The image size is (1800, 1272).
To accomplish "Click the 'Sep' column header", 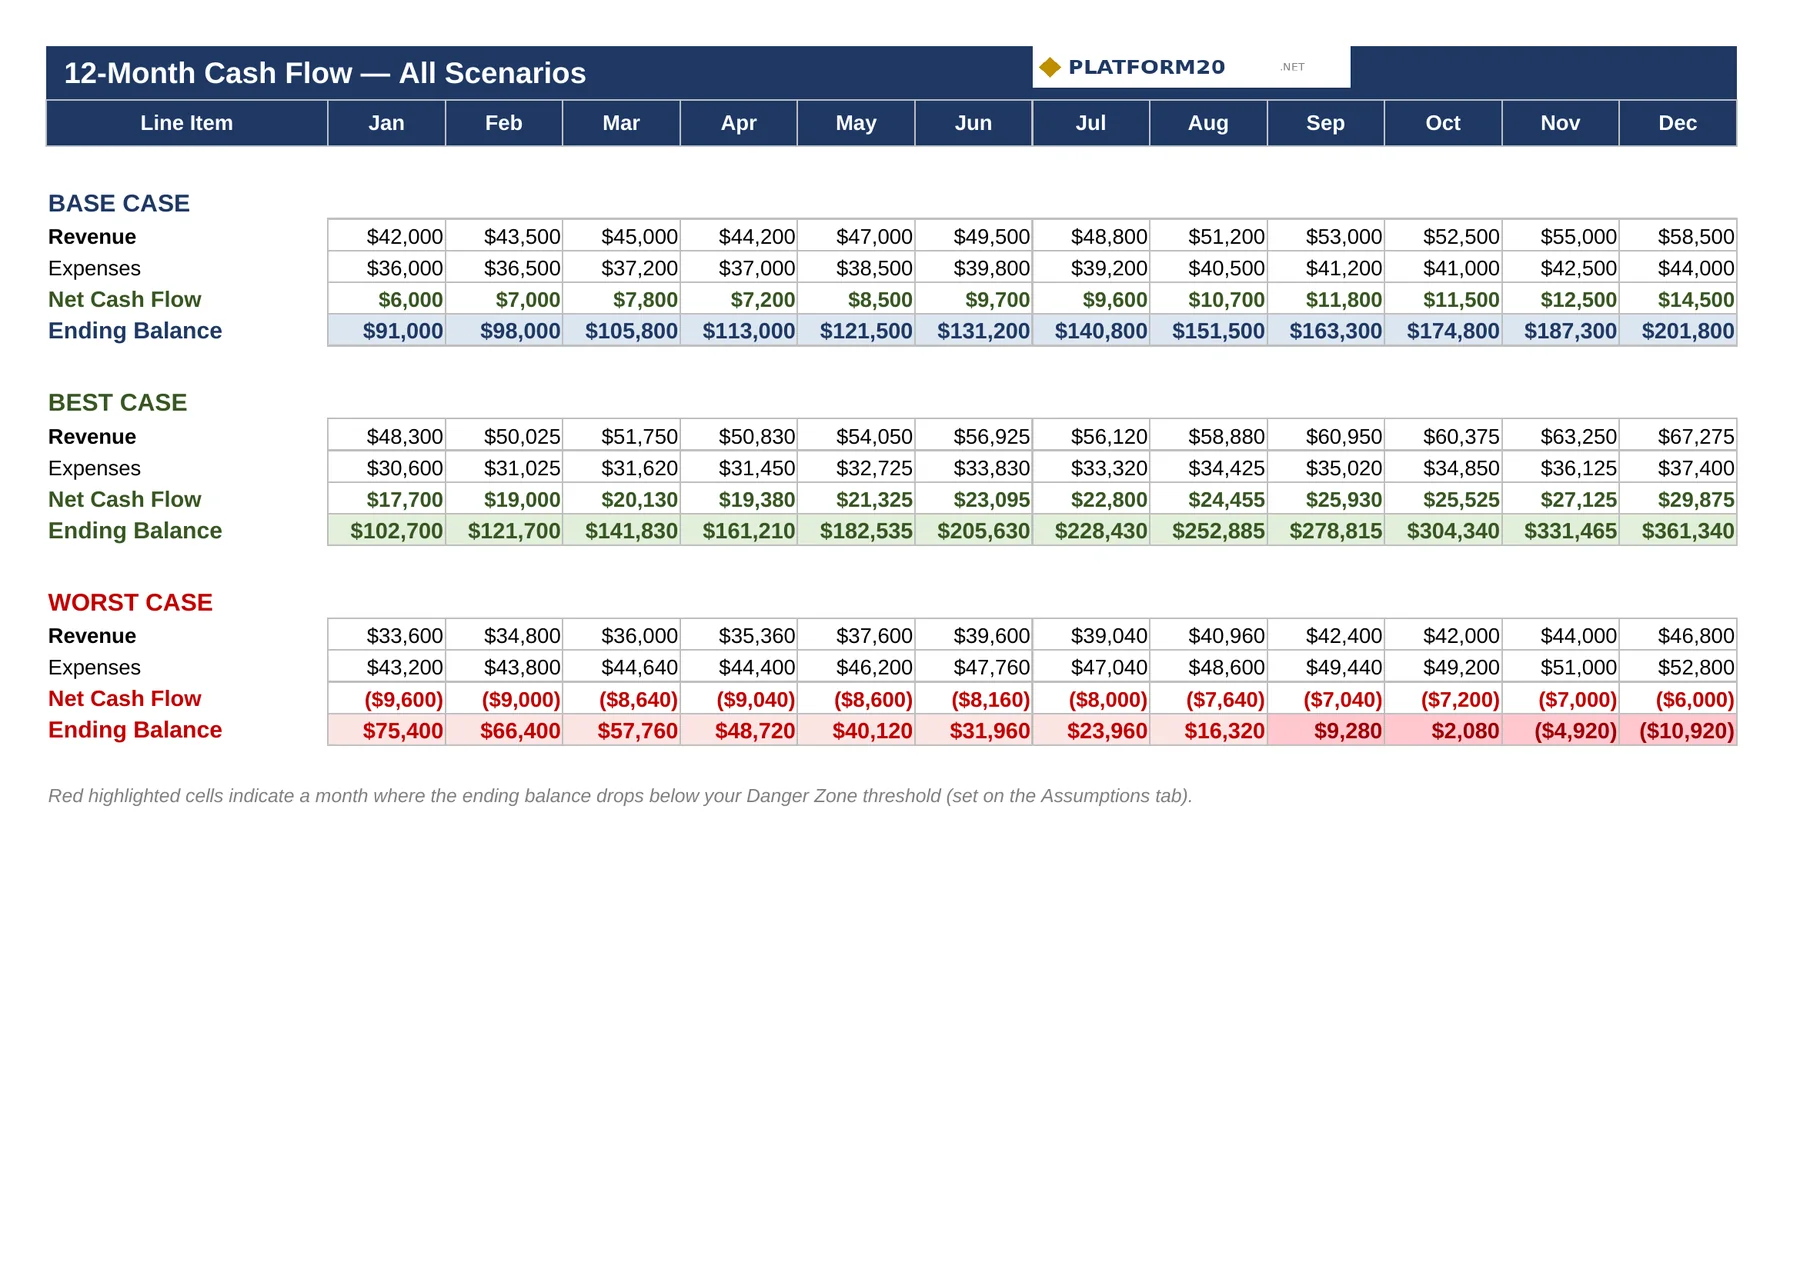I will click(x=1326, y=123).
